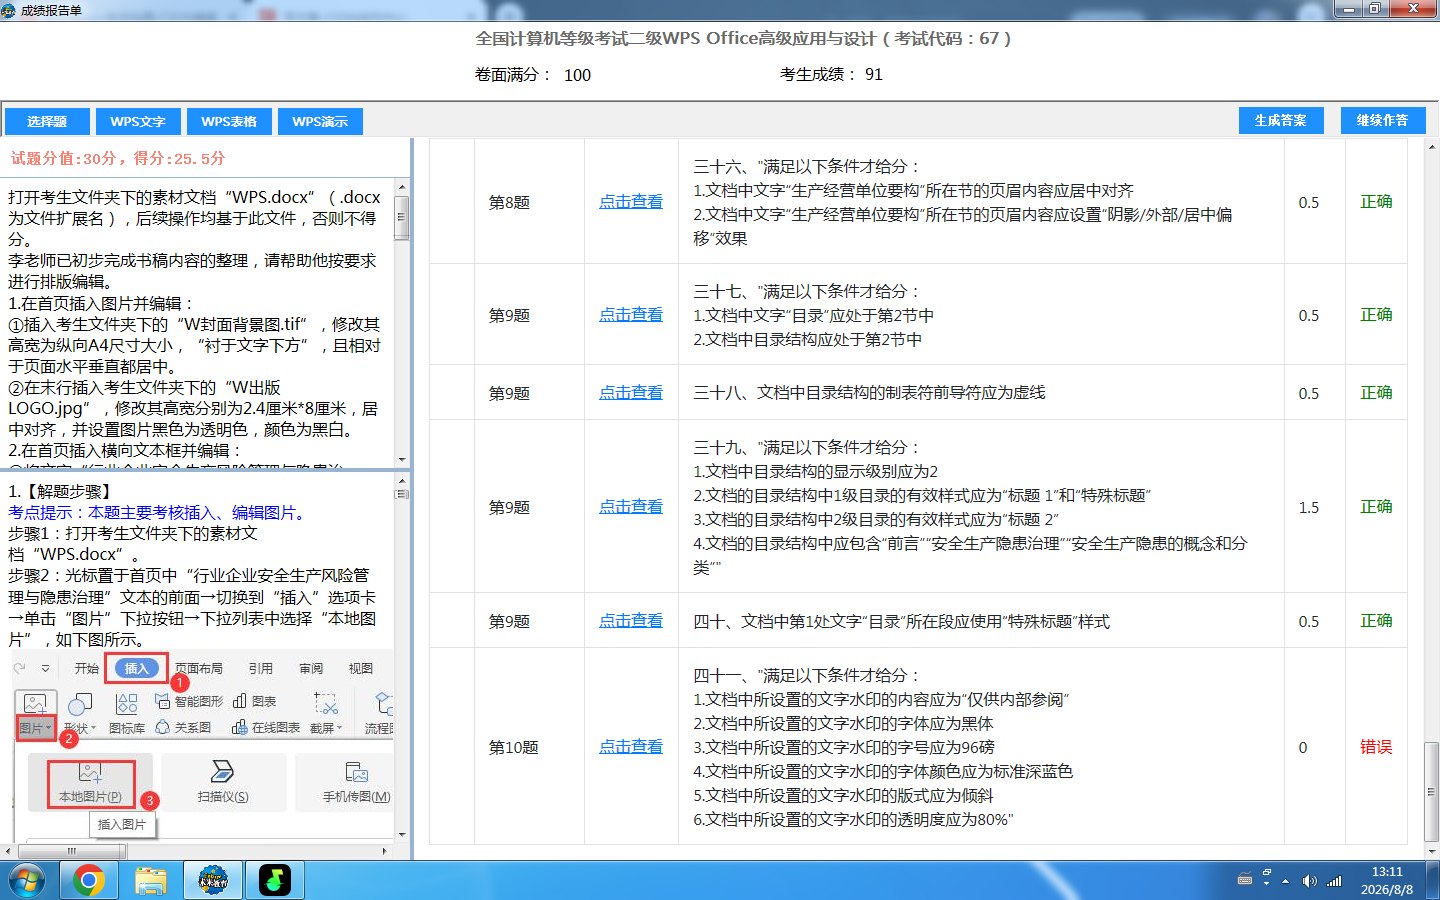
Task: Click the blue 考点提示 hint line
Action: [x=160, y=512]
